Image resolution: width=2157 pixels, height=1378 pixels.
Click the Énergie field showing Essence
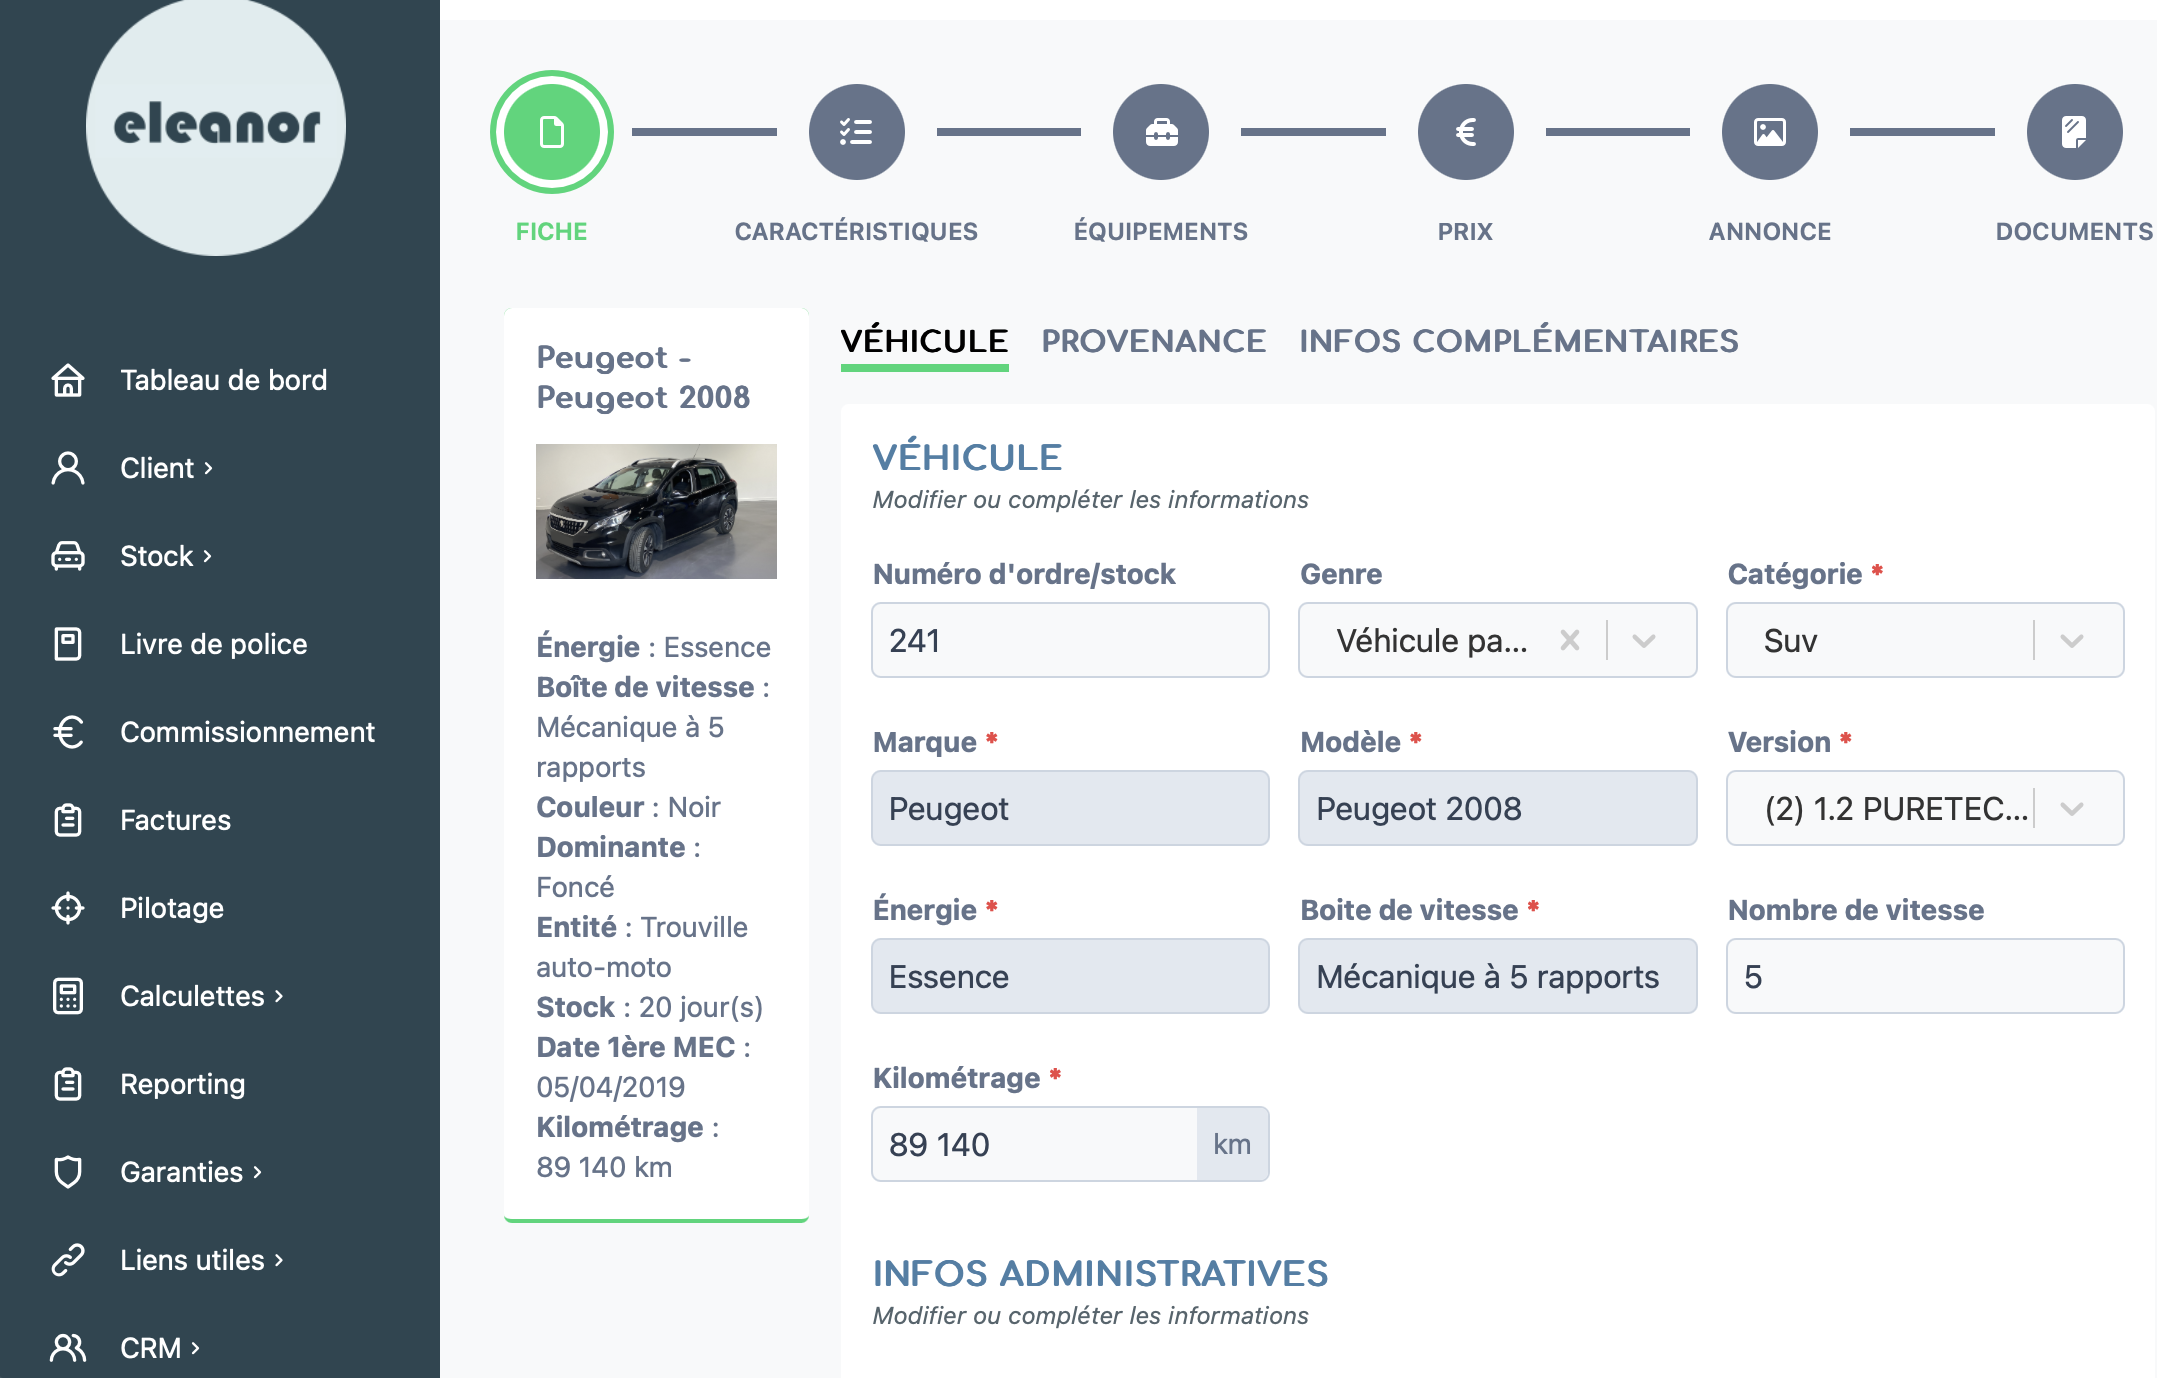(x=1070, y=976)
